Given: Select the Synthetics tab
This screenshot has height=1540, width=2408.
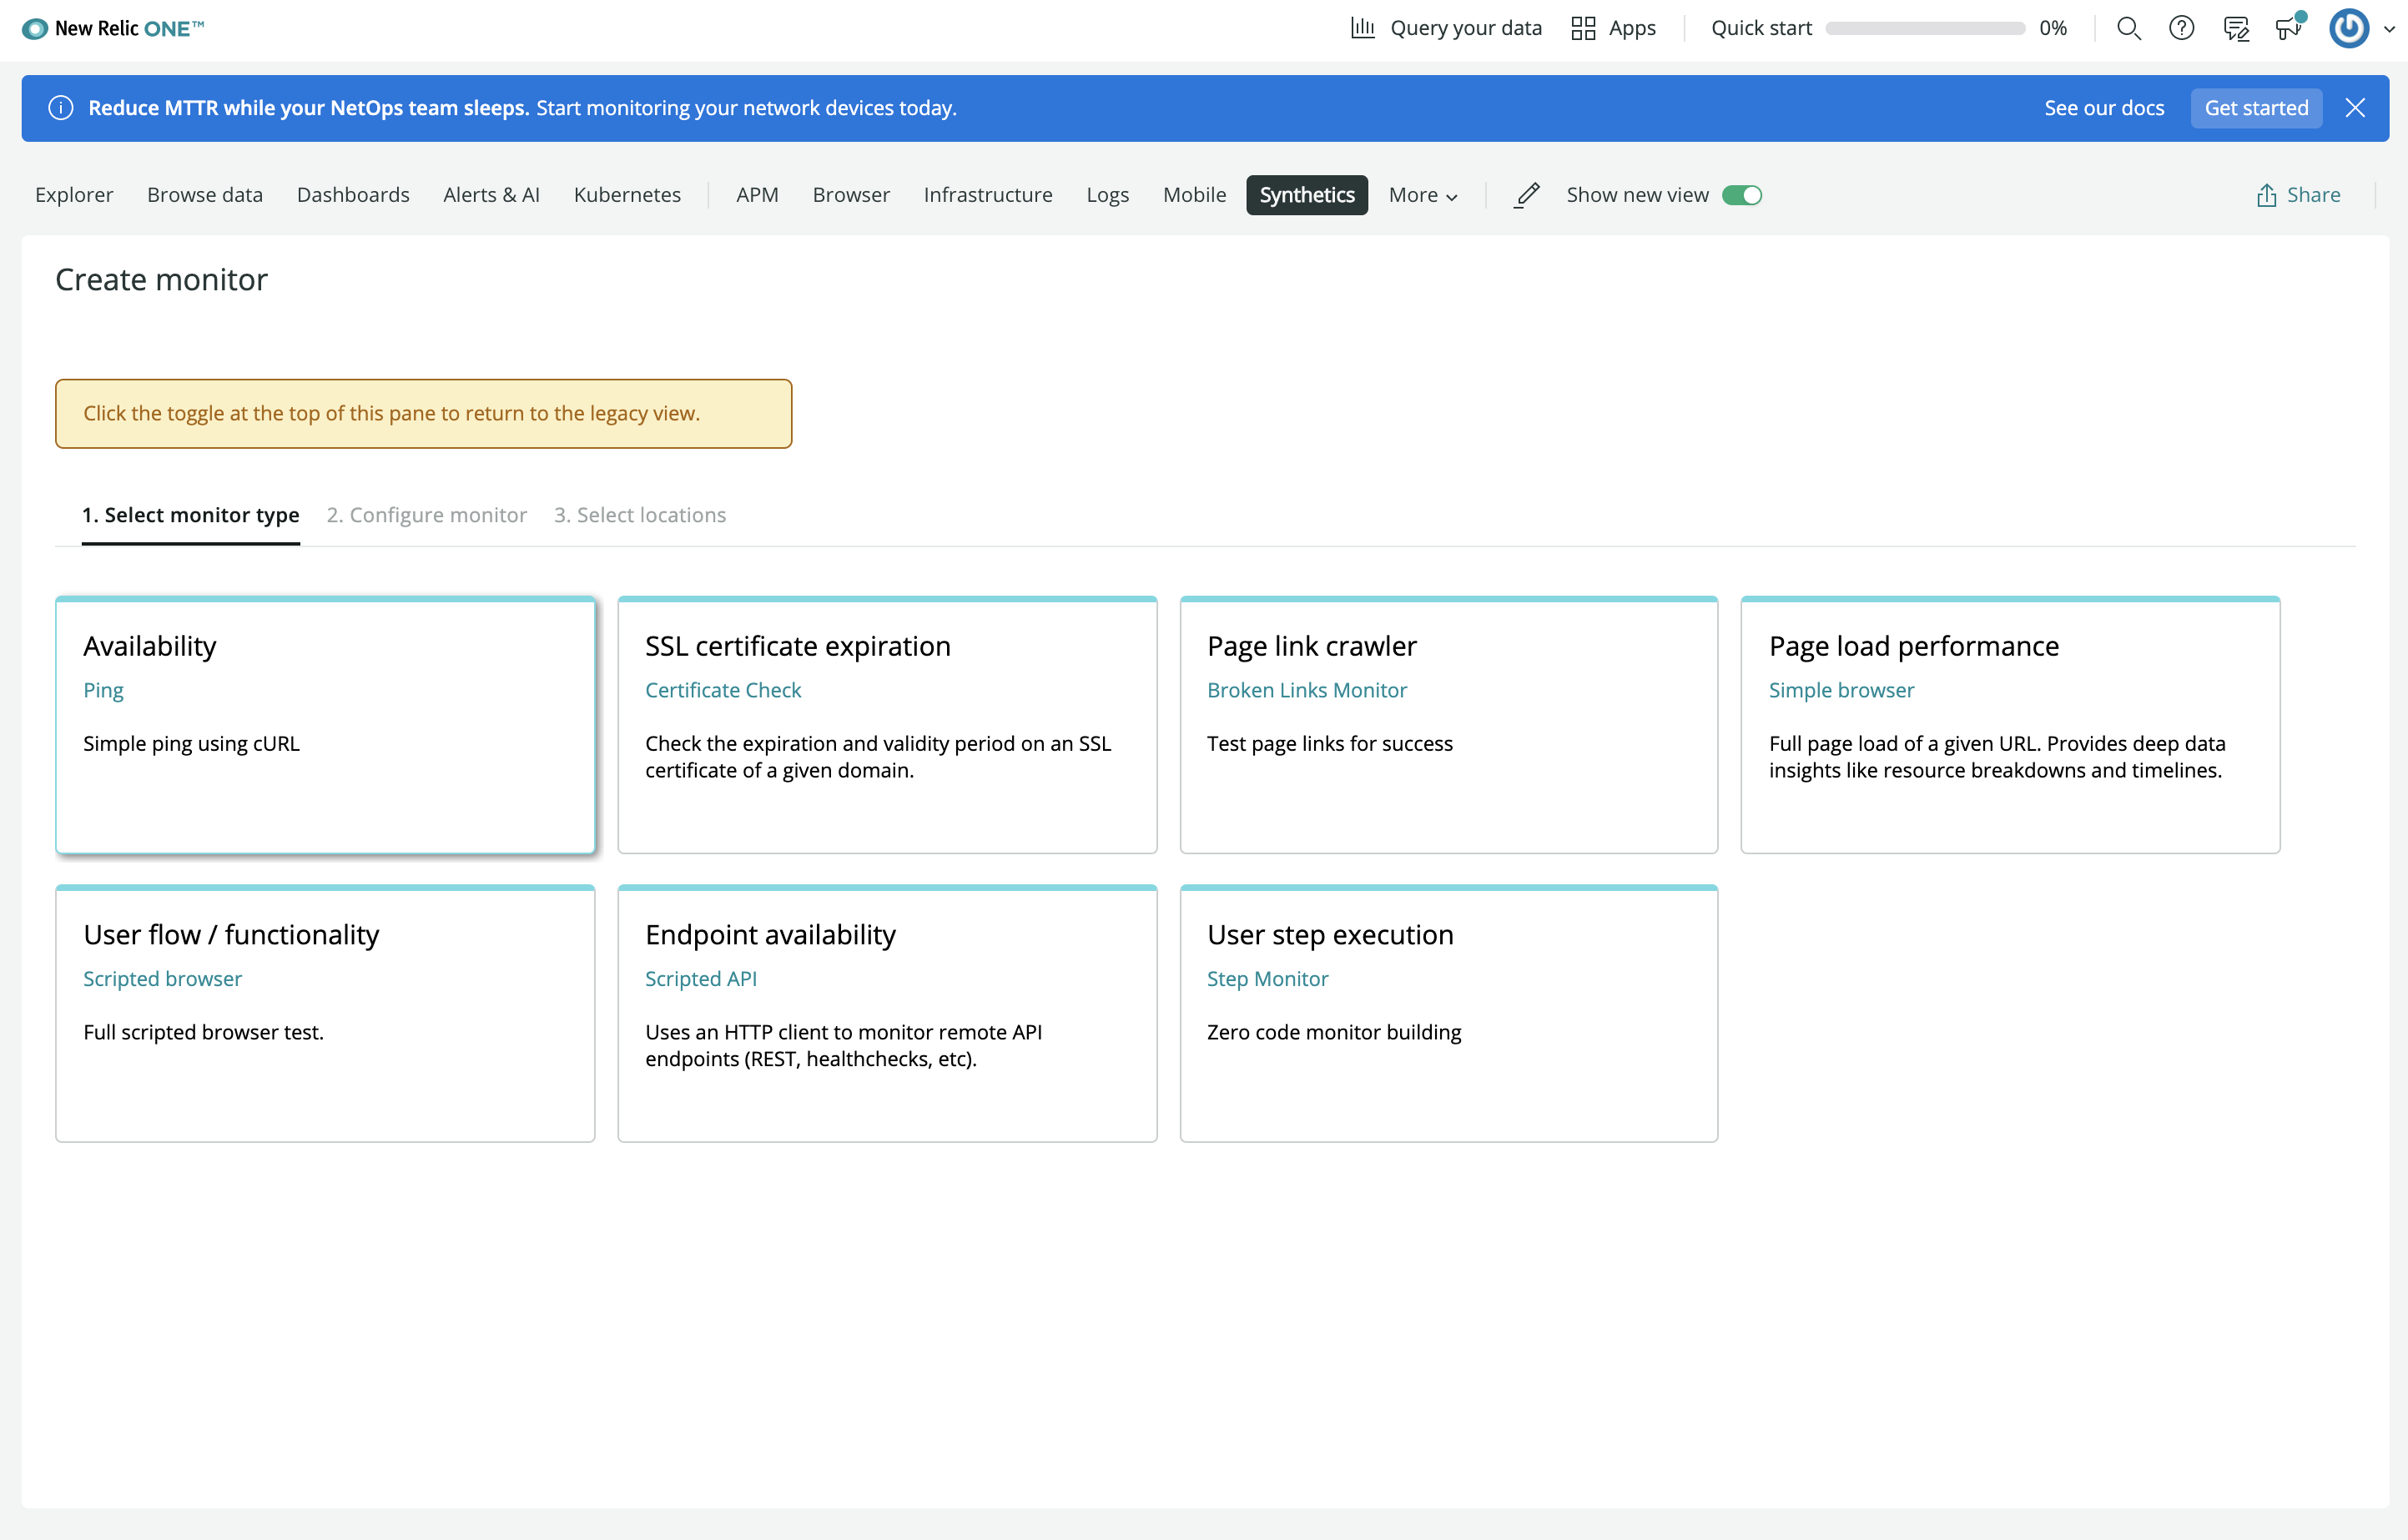Looking at the screenshot, I should tap(1307, 195).
